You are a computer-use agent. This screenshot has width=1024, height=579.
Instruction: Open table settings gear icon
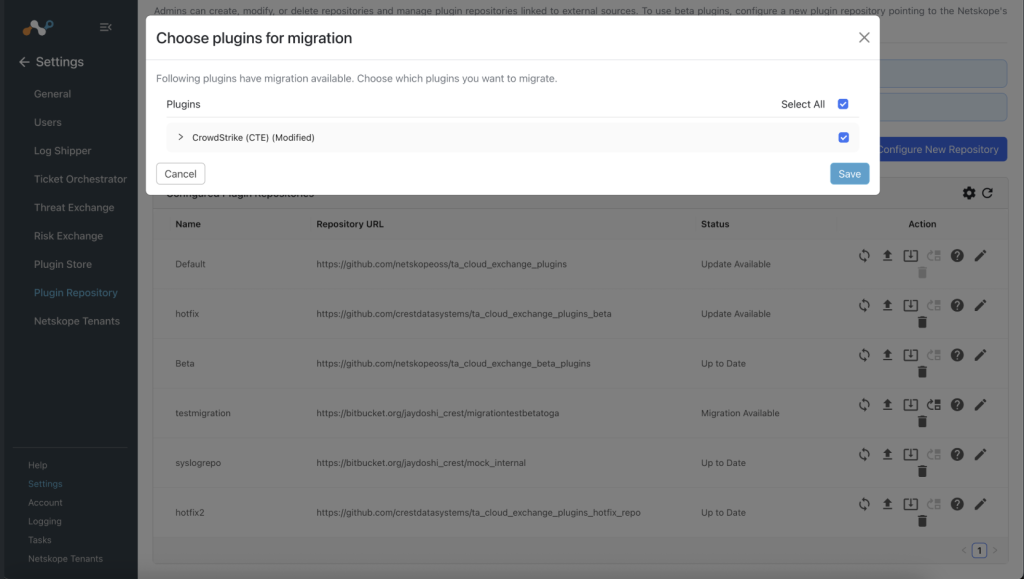(969, 193)
